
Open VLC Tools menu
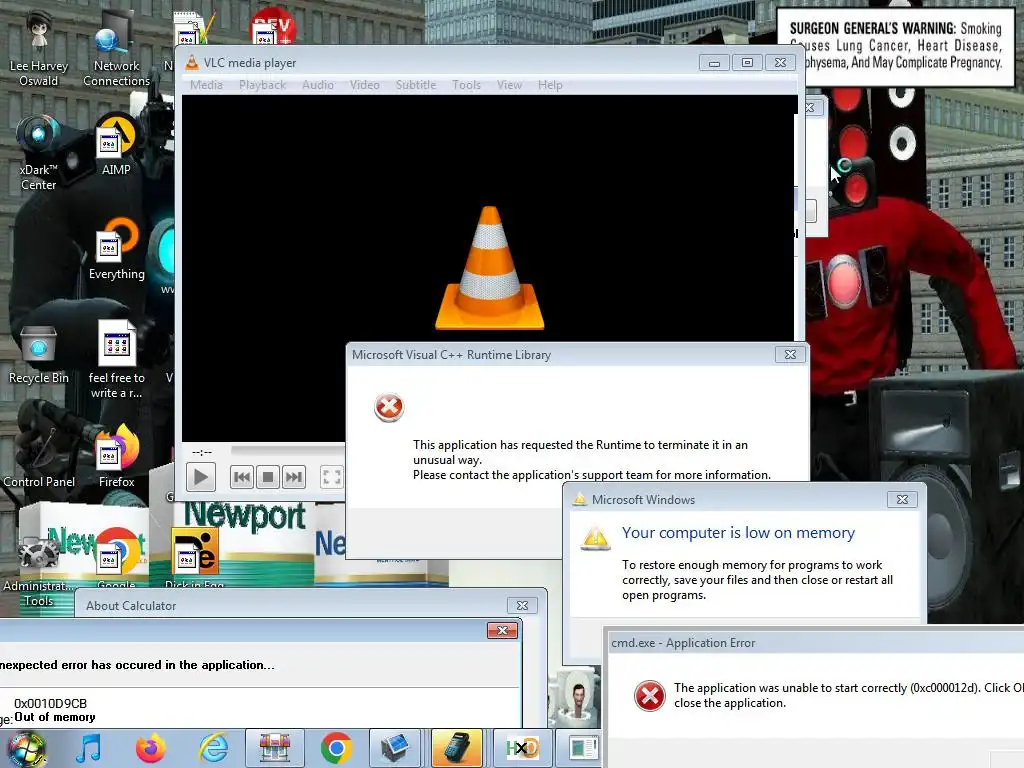[x=466, y=85]
